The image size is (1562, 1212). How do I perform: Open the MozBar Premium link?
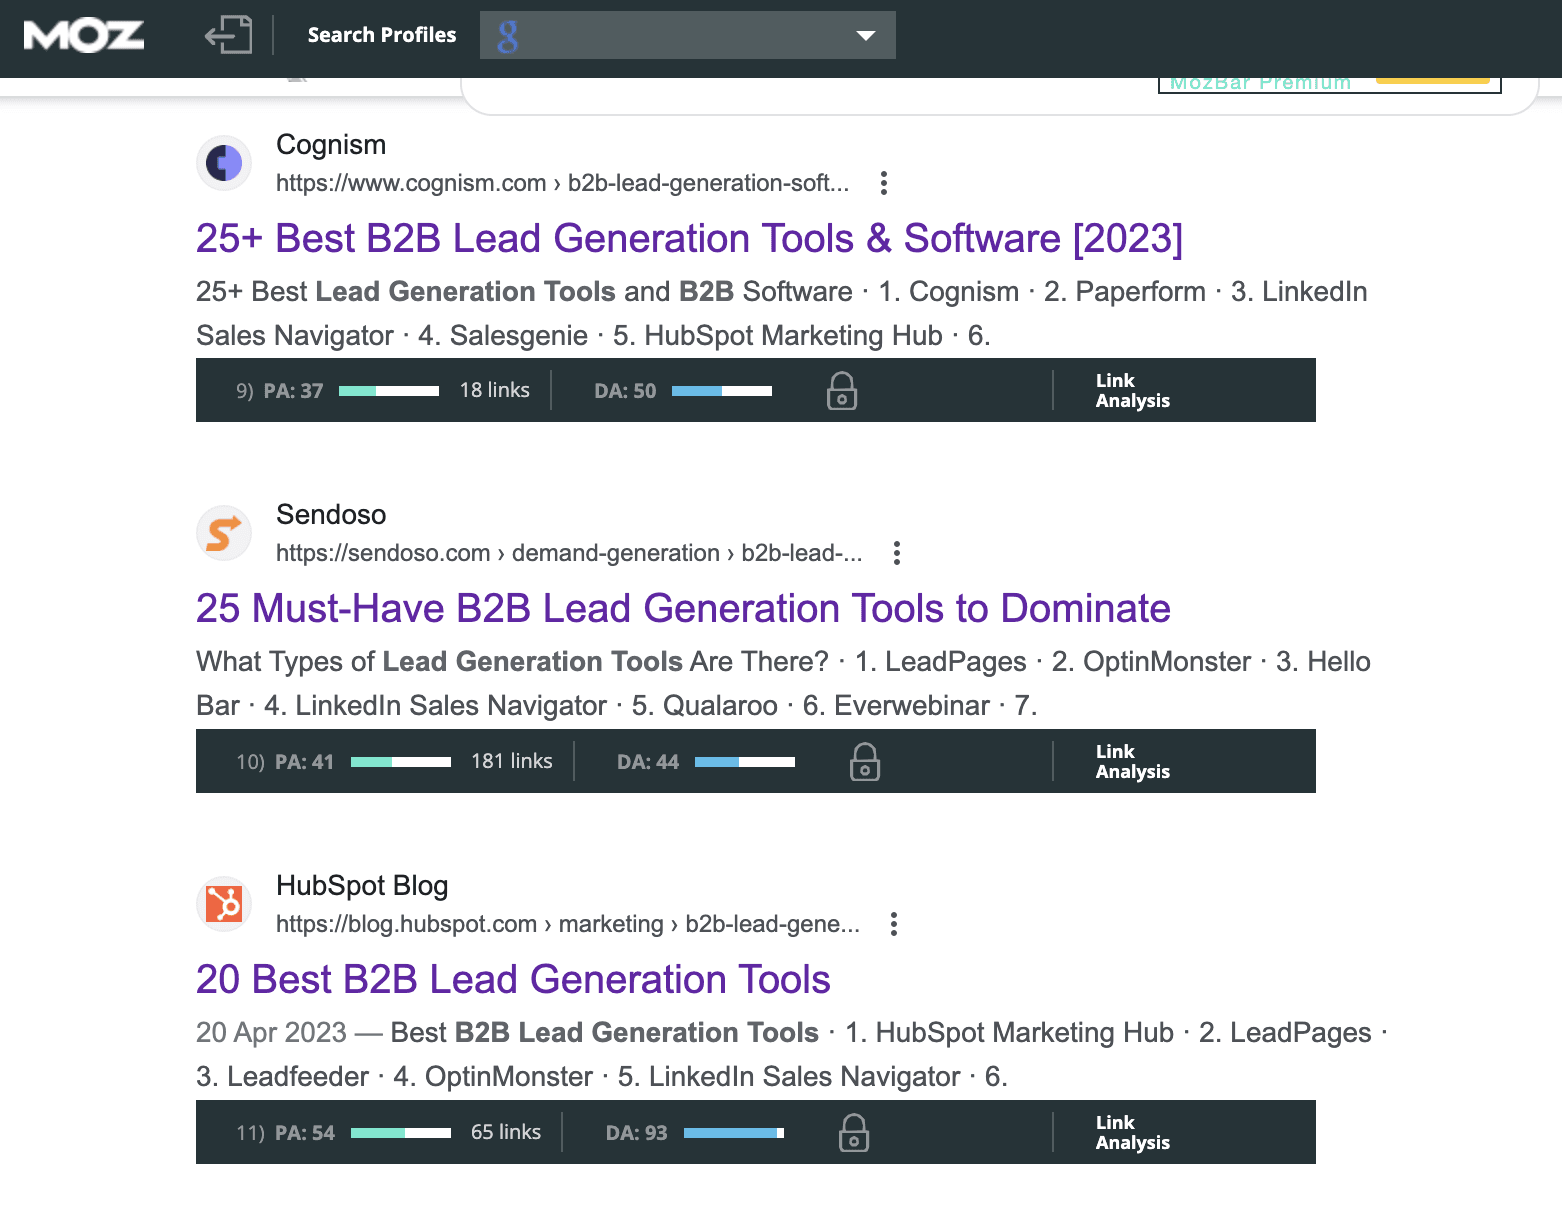tap(1259, 82)
